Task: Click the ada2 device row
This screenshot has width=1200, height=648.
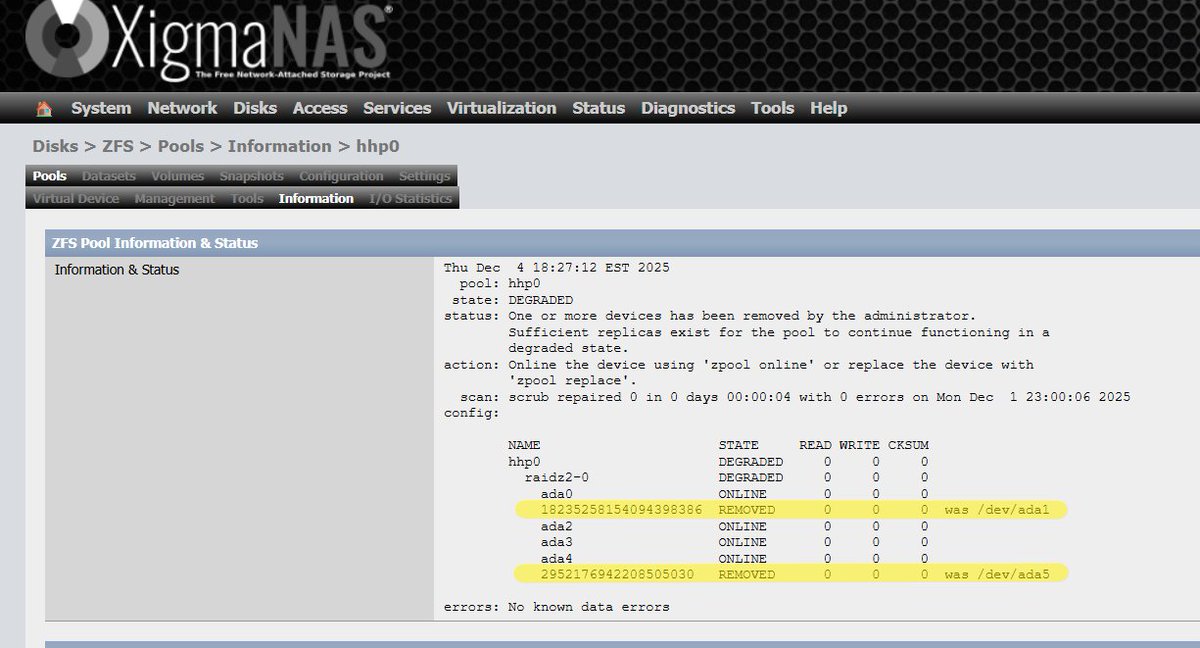Action: tap(734, 526)
